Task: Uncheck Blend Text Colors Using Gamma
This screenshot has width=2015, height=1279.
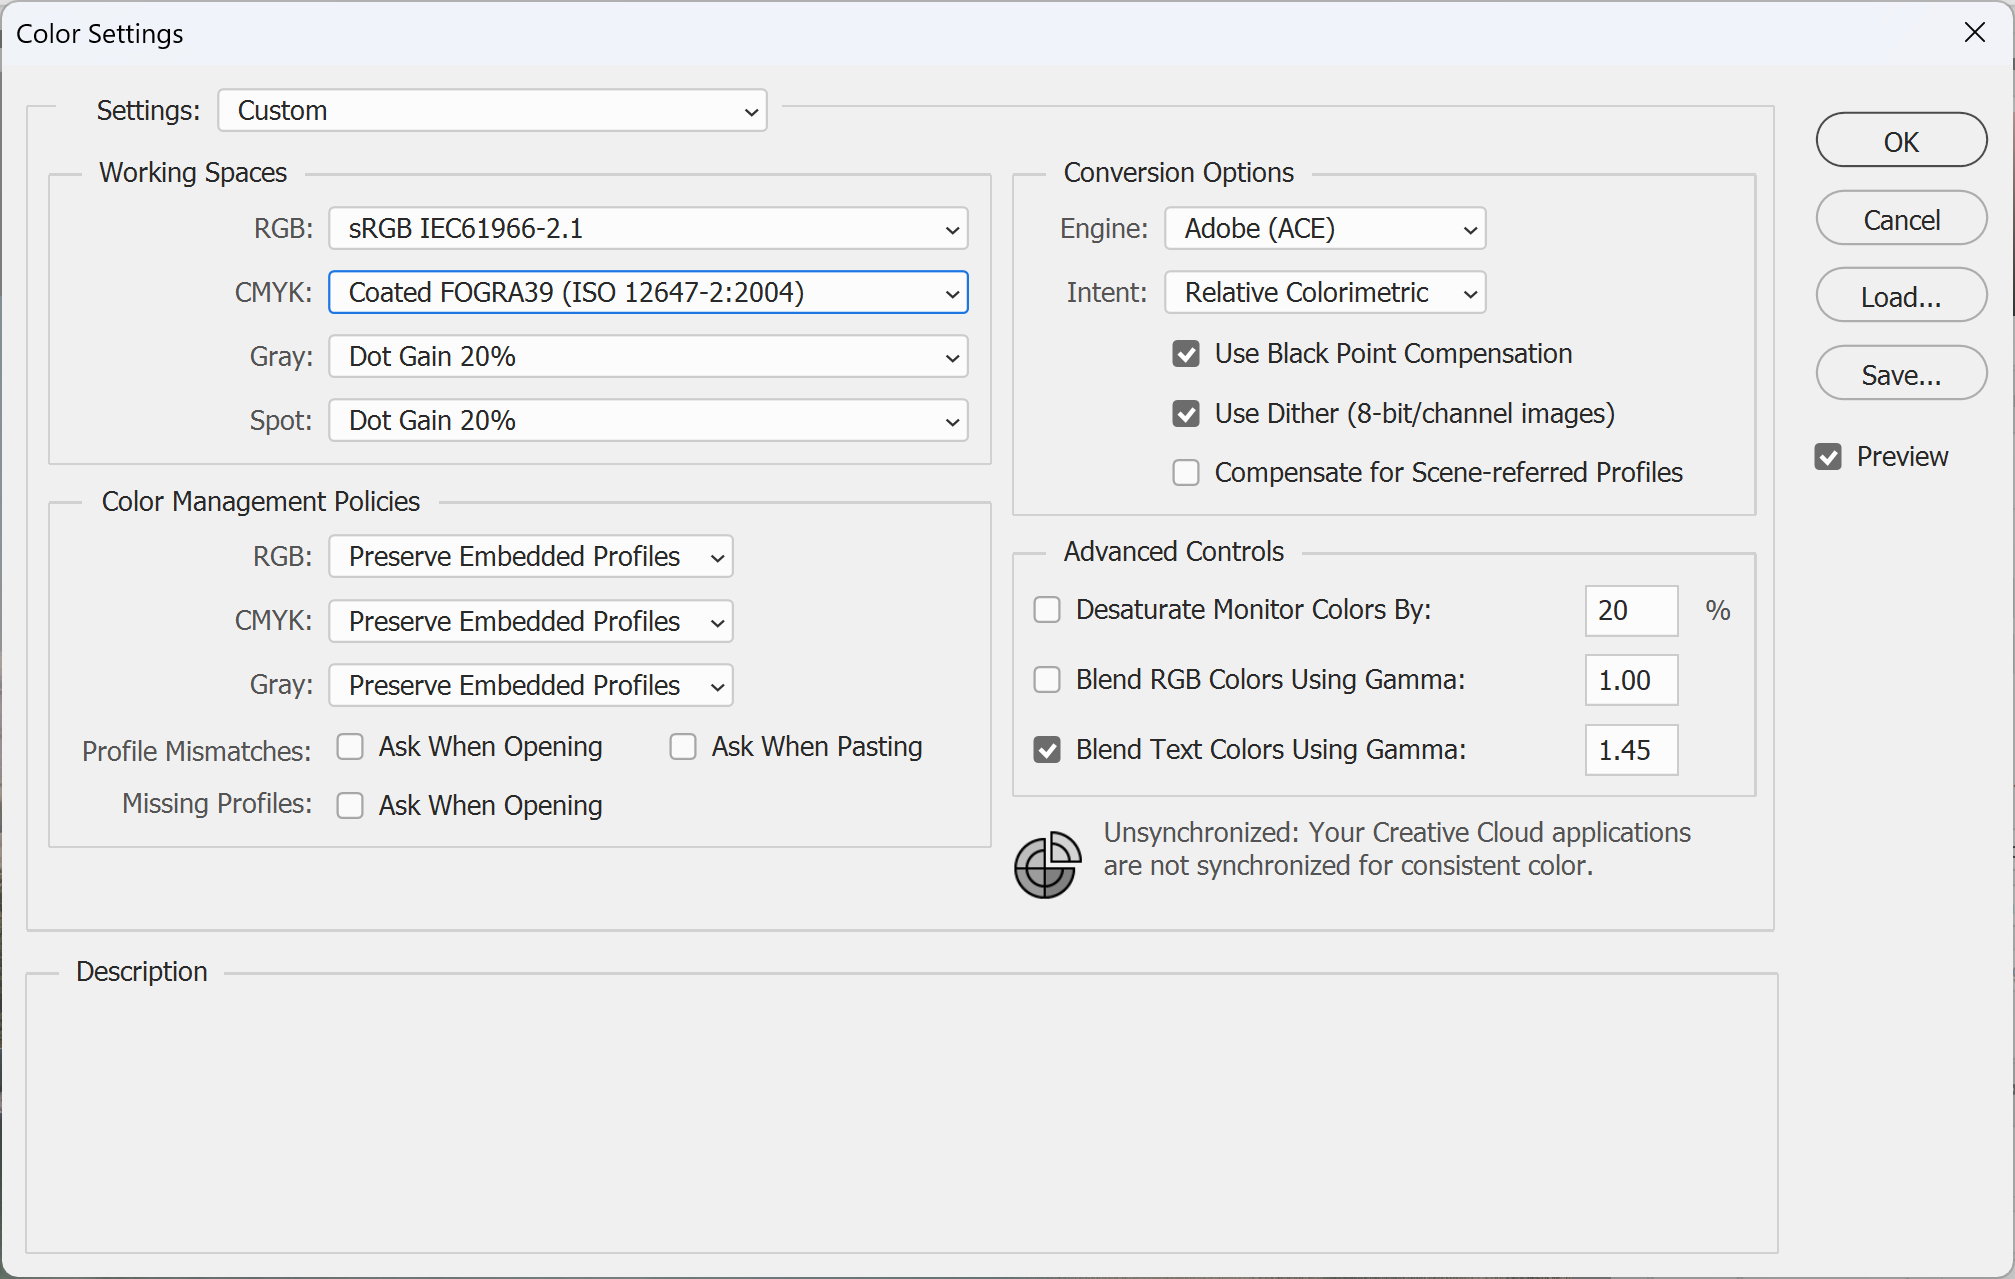Action: click(x=1047, y=750)
